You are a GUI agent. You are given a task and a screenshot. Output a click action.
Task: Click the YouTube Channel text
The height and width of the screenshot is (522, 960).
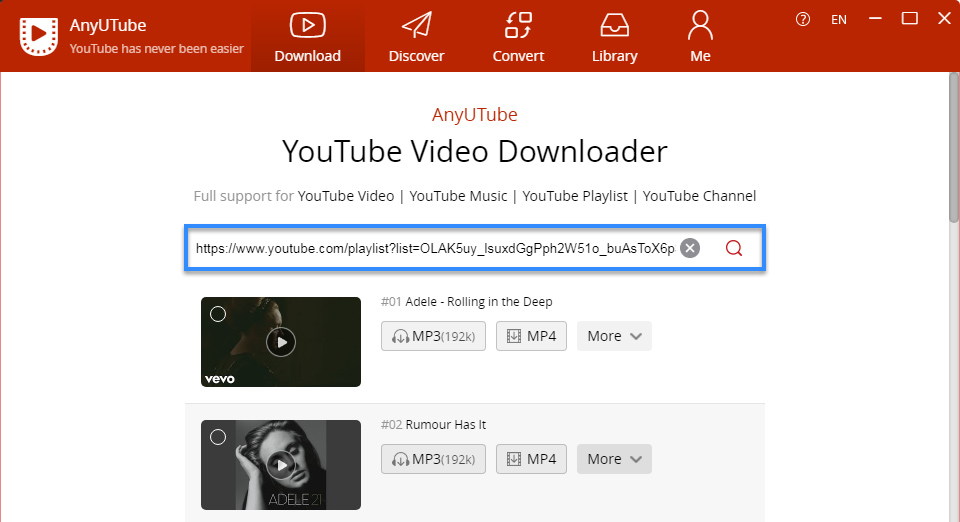pyautogui.click(x=699, y=196)
